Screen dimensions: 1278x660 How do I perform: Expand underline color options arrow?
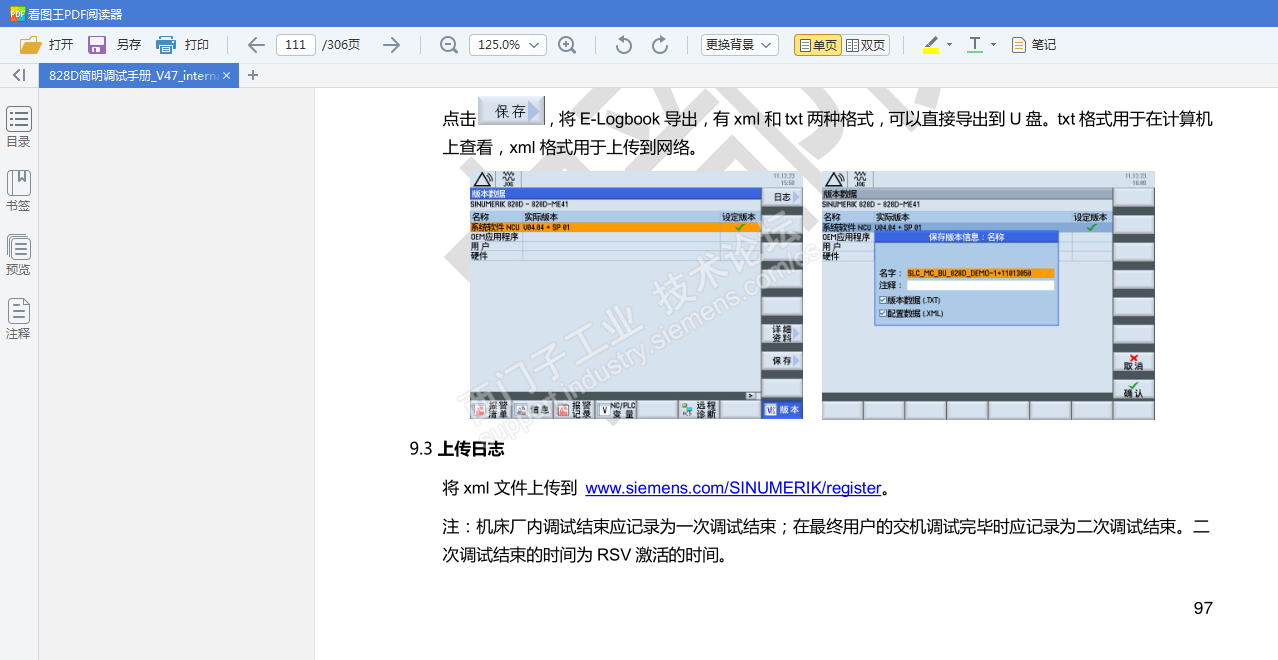pos(993,45)
